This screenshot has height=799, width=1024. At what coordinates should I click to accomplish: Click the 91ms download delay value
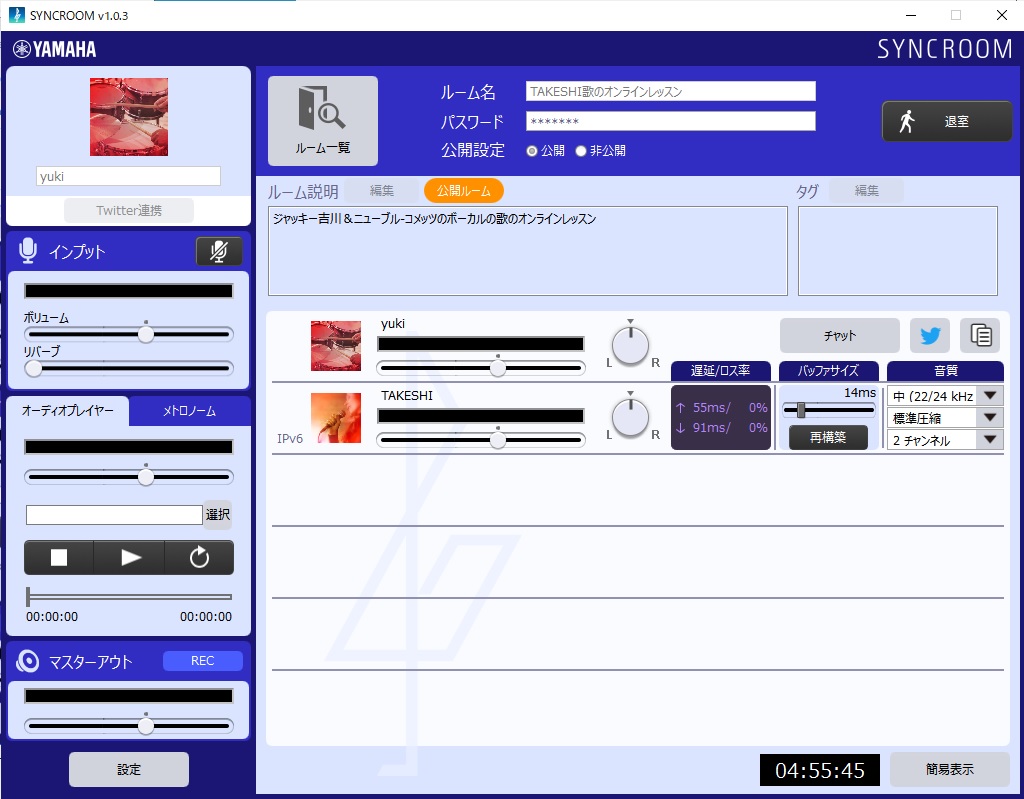tap(711, 428)
